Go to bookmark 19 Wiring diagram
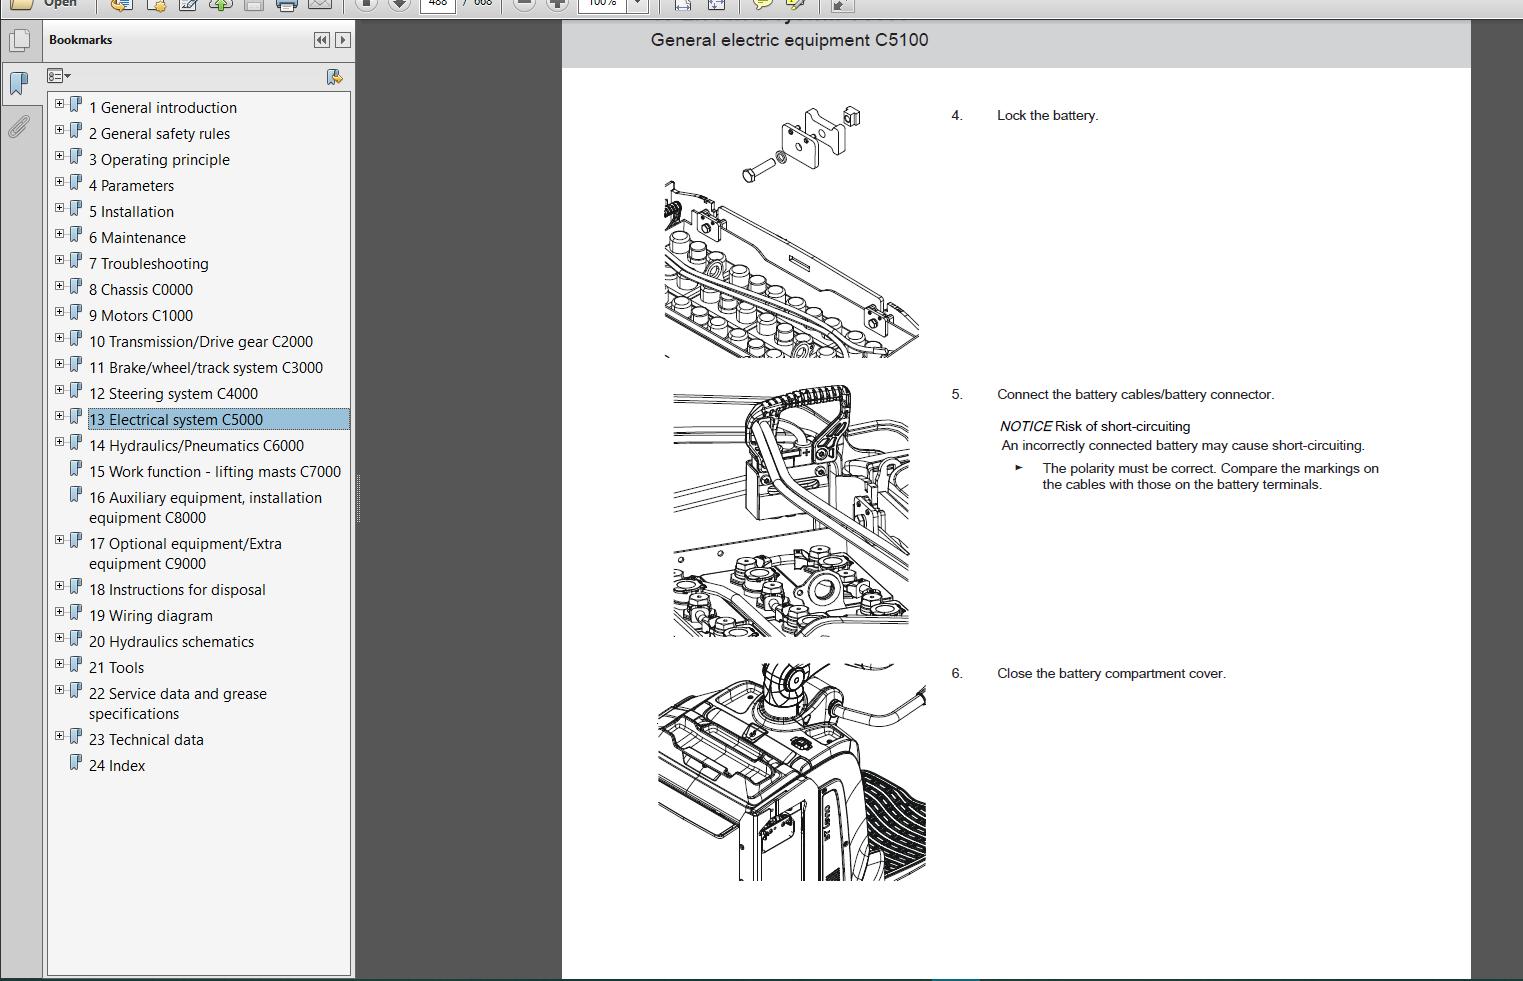Screen dimensions: 1523x981 pos(151,616)
